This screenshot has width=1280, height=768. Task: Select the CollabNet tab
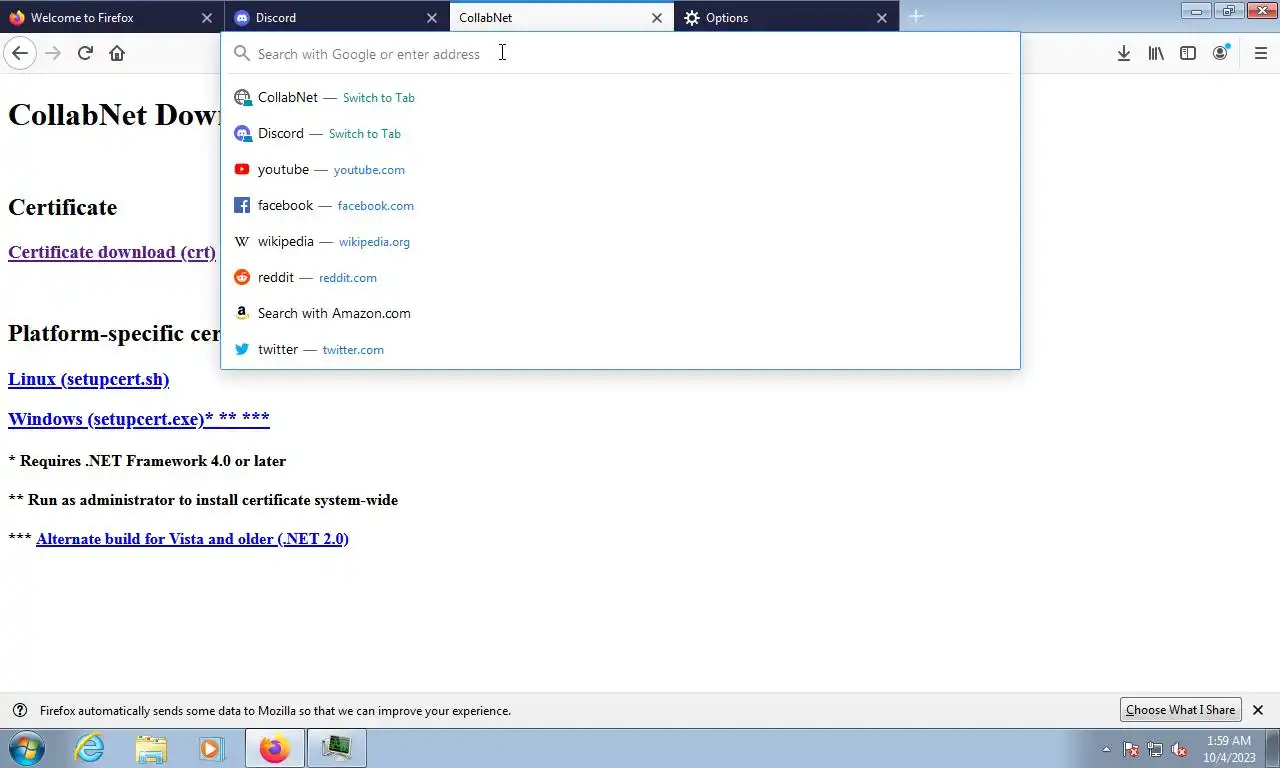pos(562,17)
